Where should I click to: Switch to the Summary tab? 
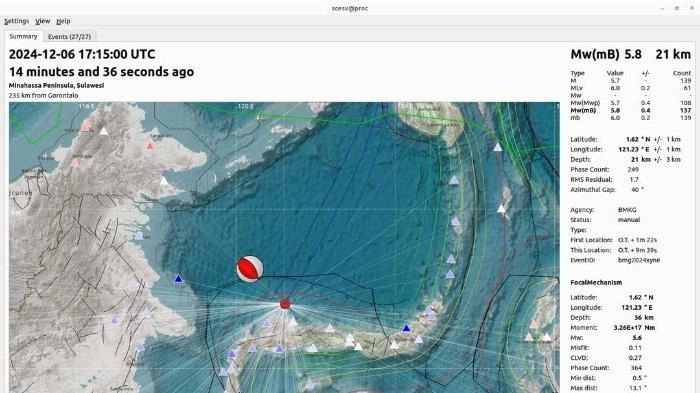23,36
